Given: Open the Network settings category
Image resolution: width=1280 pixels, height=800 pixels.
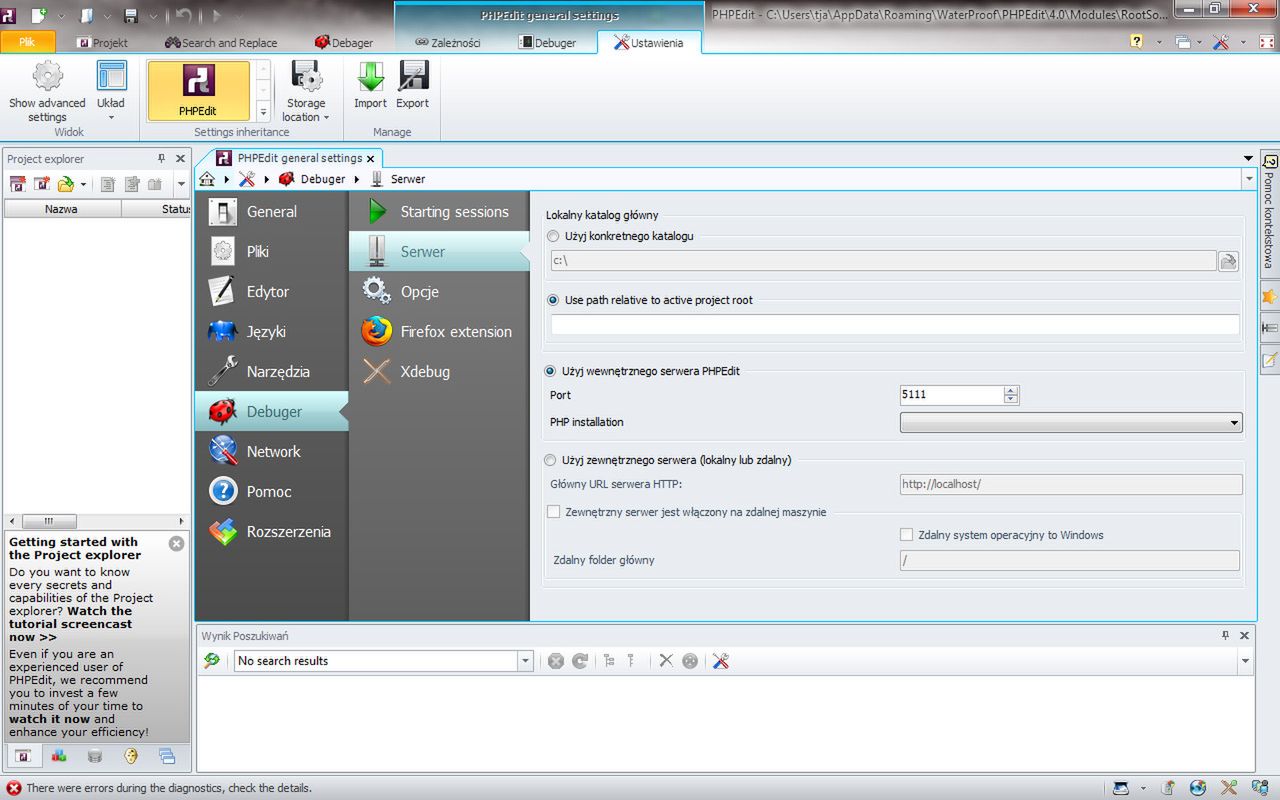Looking at the screenshot, I should (x=271, y=452).
